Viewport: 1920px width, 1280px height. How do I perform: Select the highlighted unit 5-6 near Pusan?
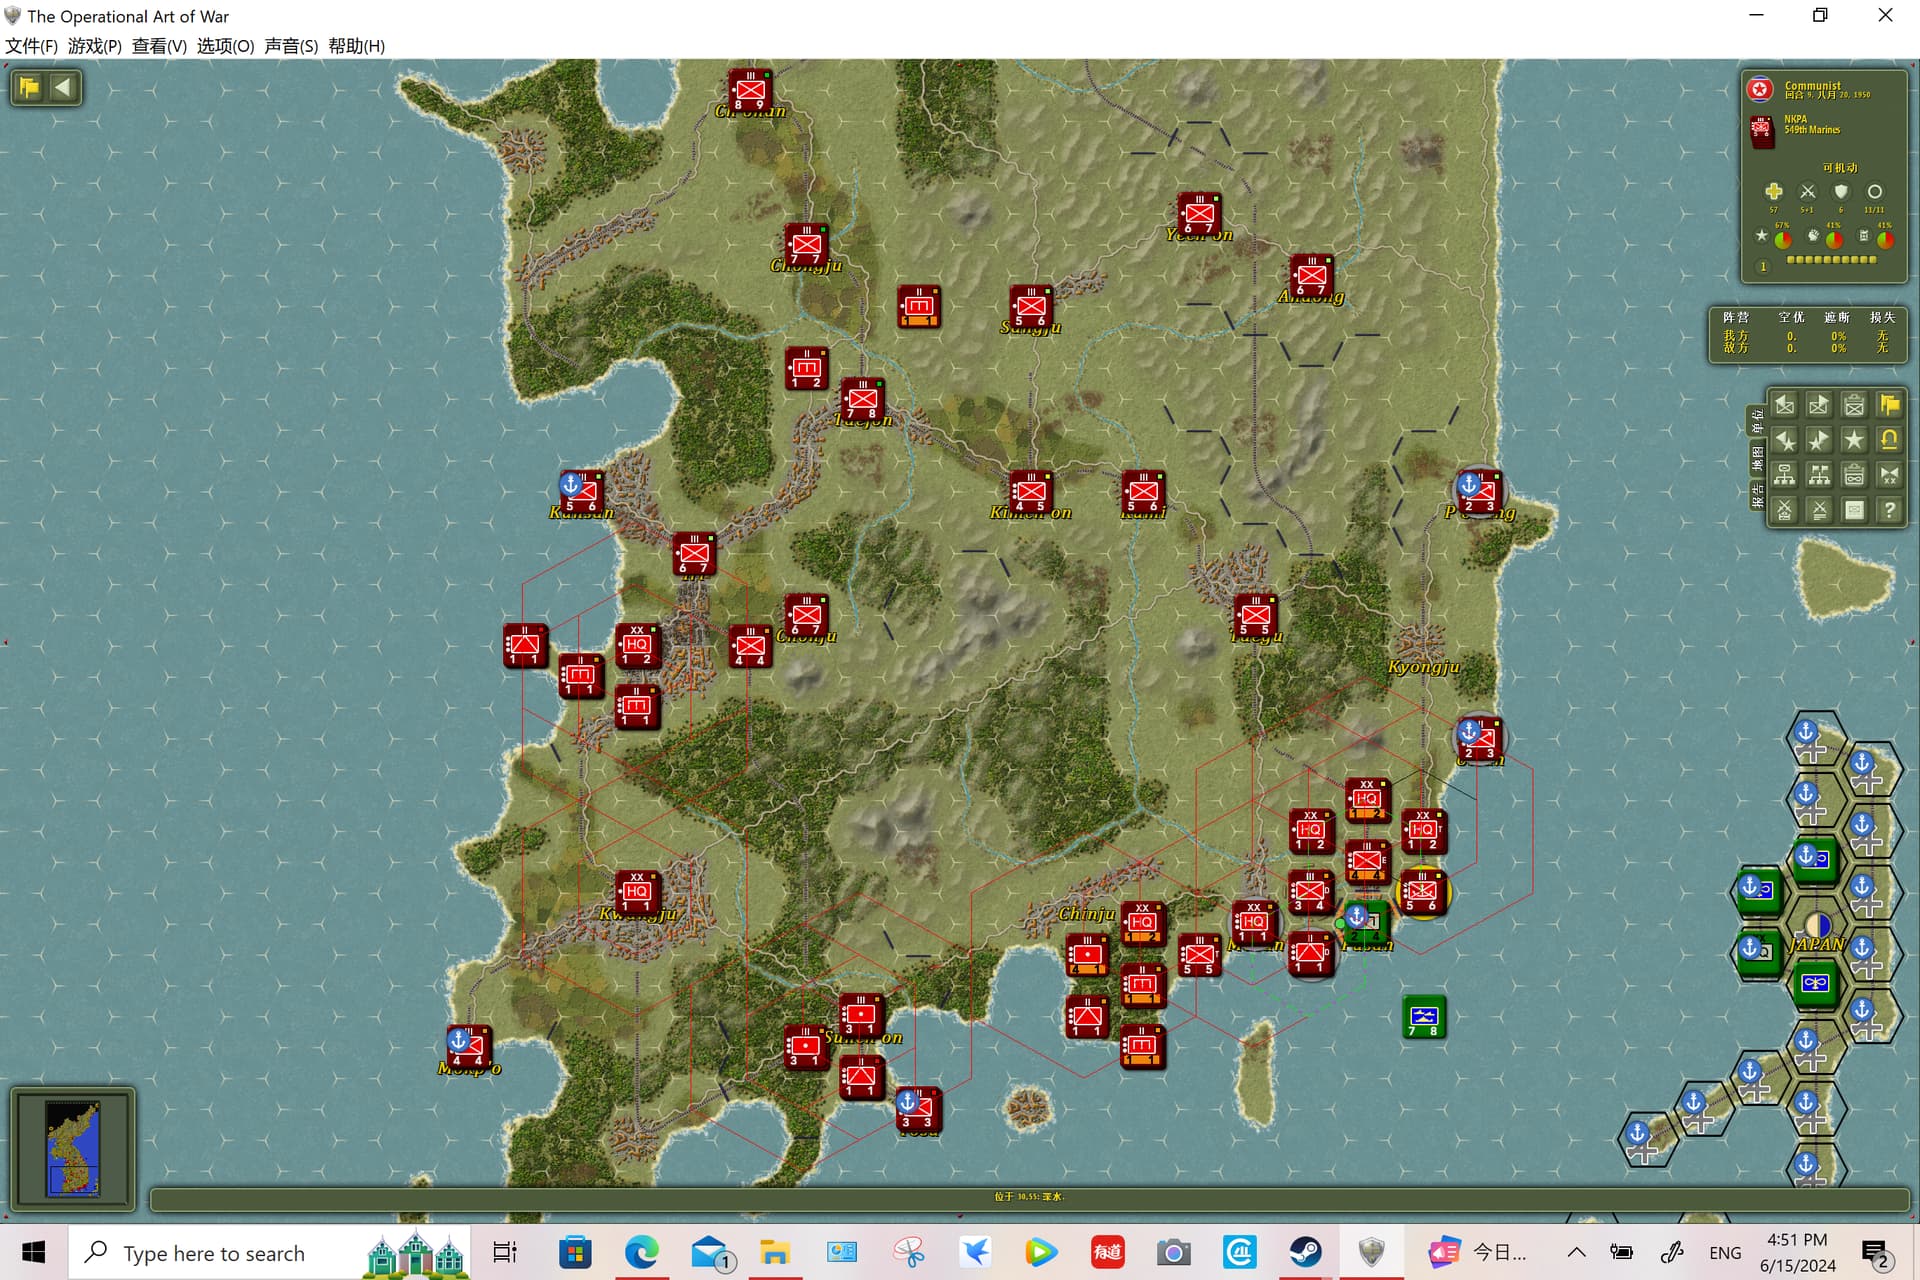(1423, 891)
